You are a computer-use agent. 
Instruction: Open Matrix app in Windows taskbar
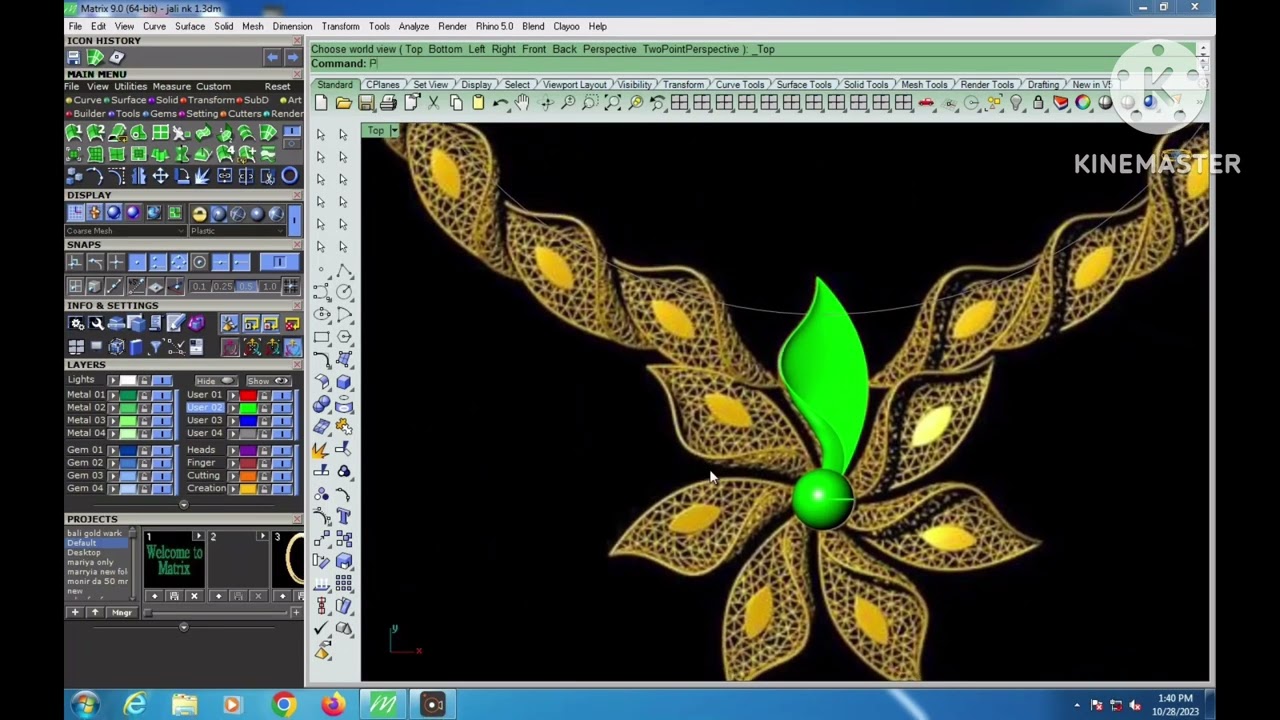383,705
